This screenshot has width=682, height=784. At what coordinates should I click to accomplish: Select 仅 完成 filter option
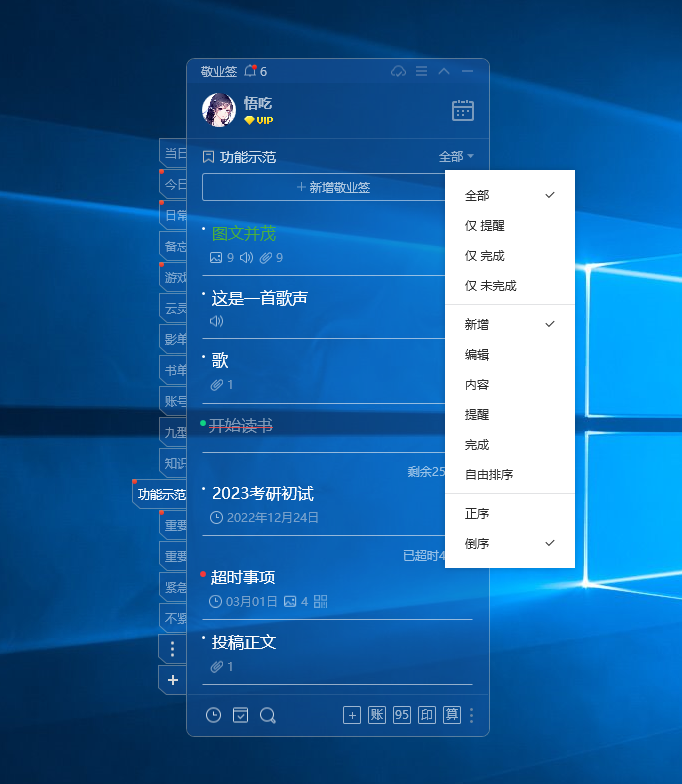pyautogui.click(x=510, y=256)
